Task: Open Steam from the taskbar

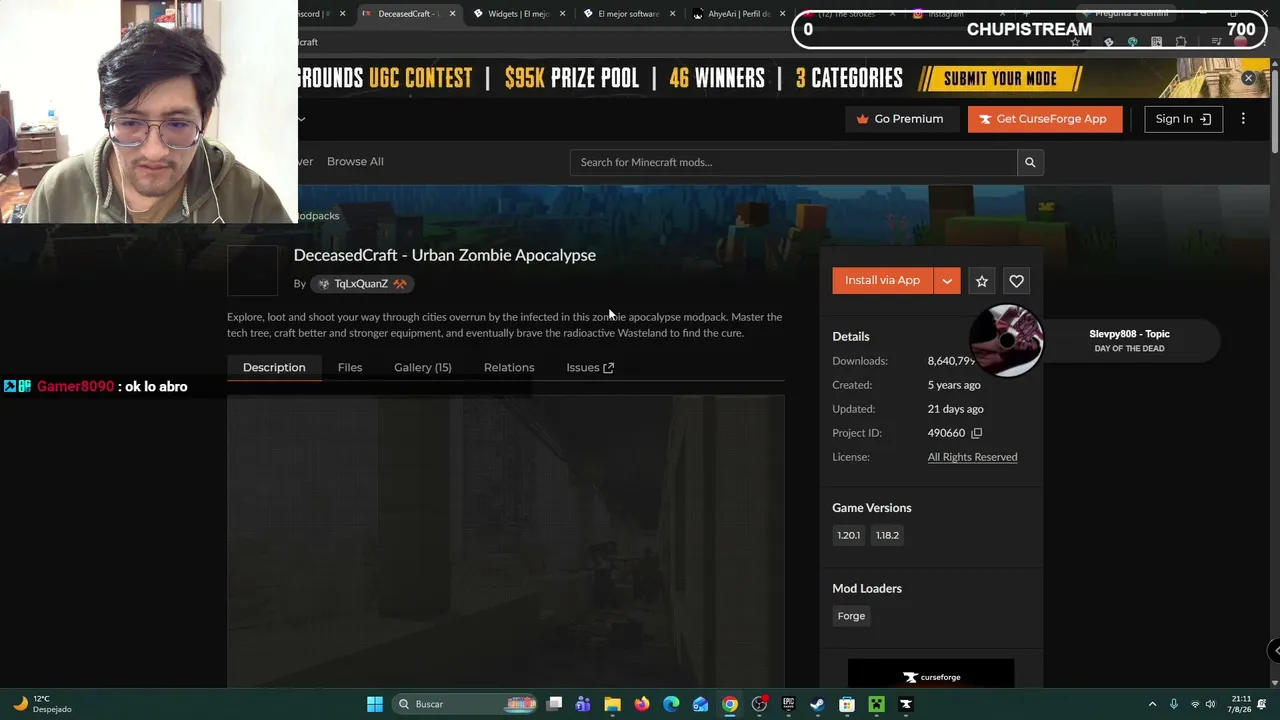Action: (817, 704)
